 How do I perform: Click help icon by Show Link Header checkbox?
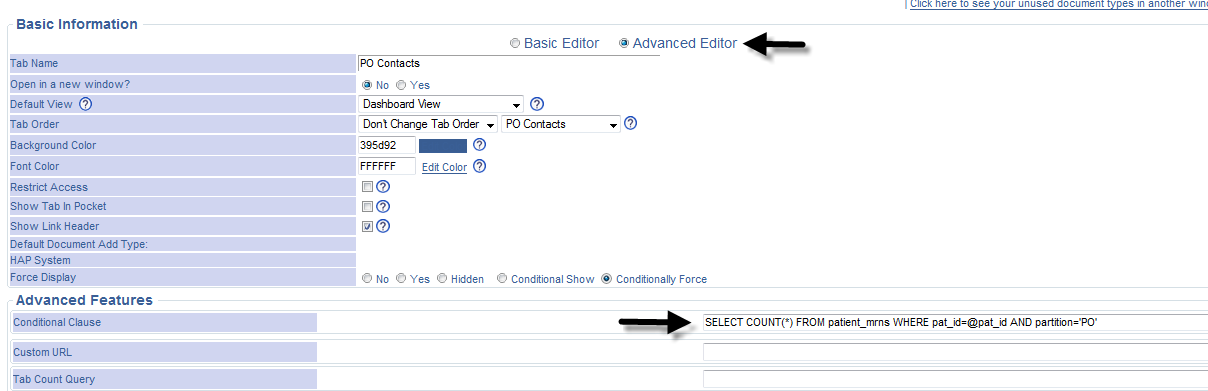(382, 226)
